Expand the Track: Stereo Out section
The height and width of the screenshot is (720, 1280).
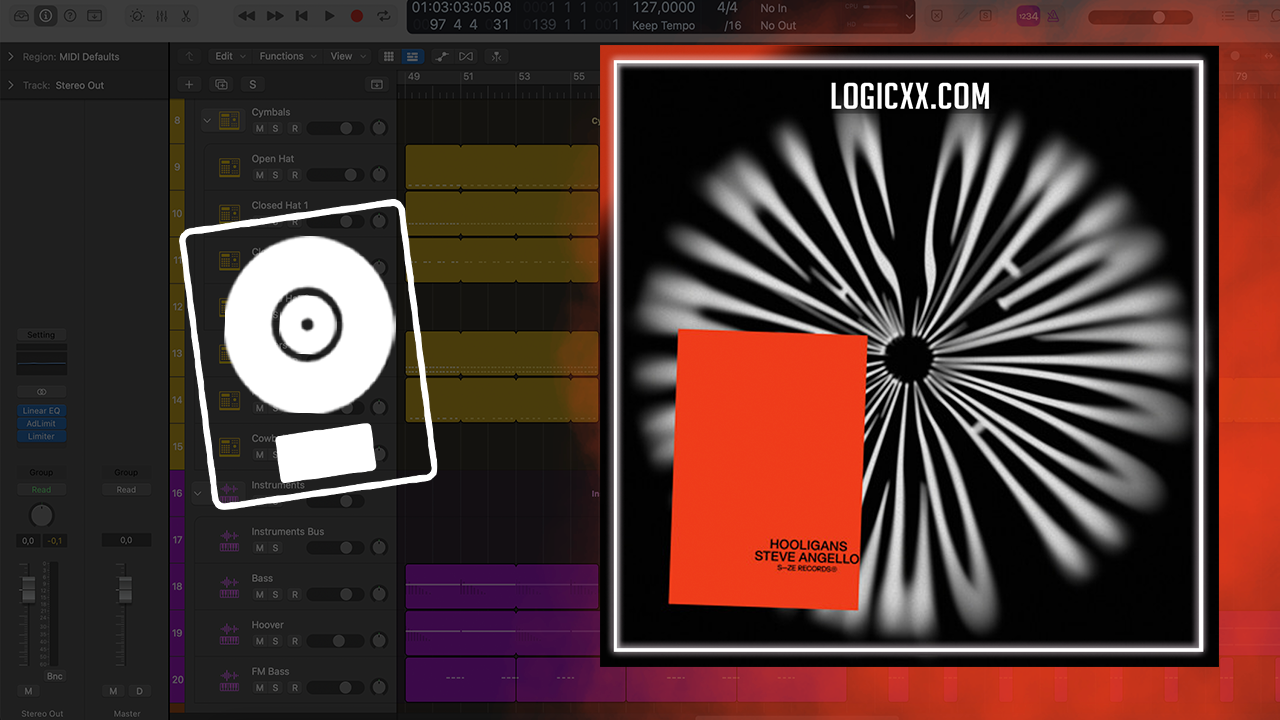(x=11, y=85)
